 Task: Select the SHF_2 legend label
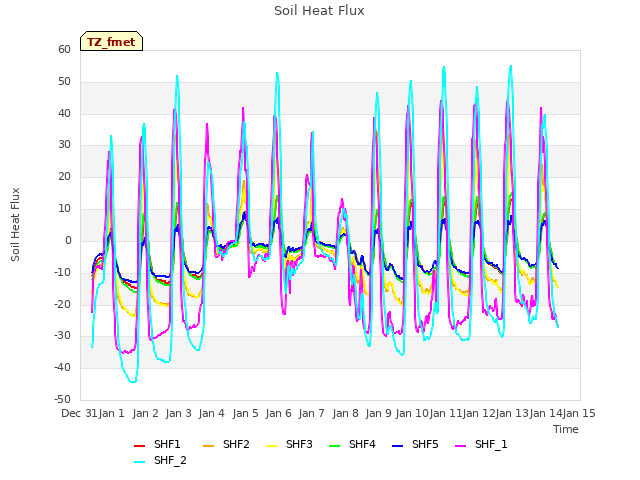[170, 460]
